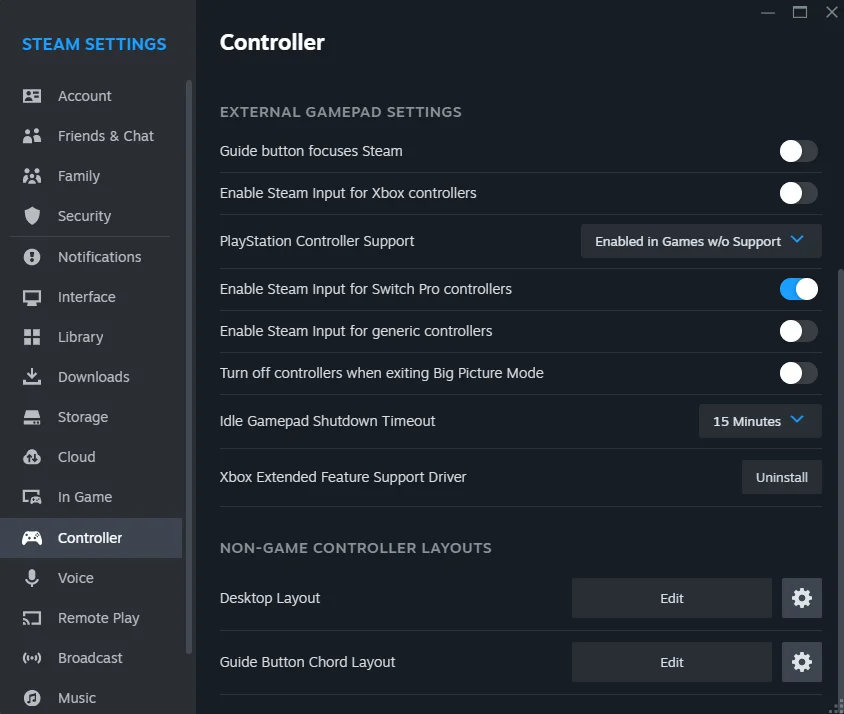Click the Music note icon

tap(32, 698)
